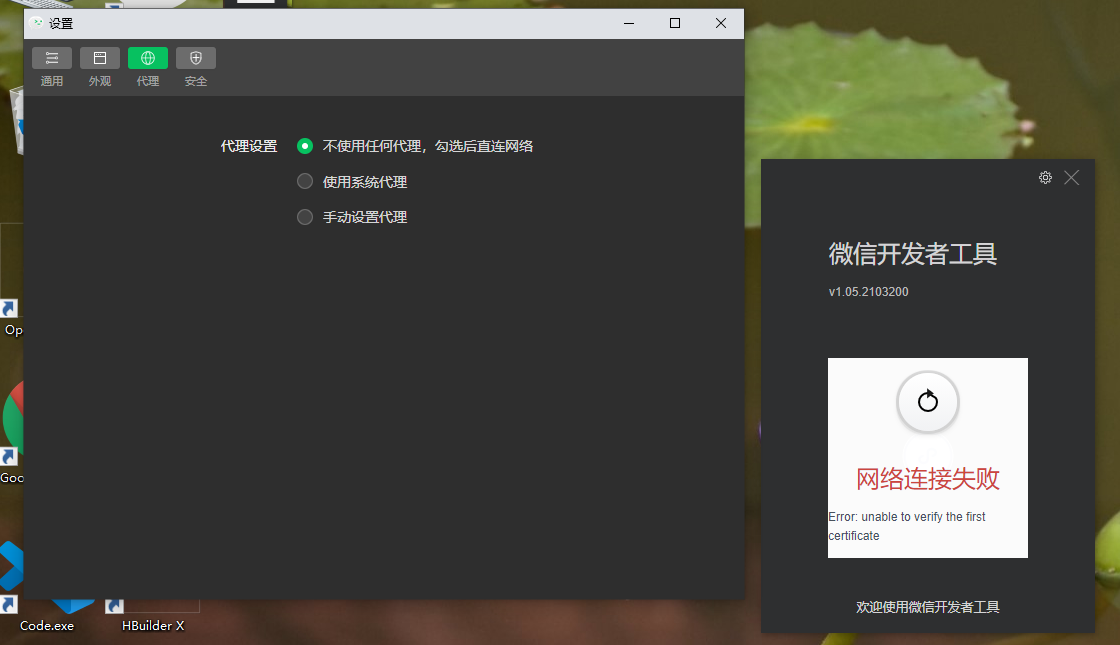This screenshot has width=1120, height=645.
Task: Click the 网络连接失败 error message
Action: (x=928, y=479)
